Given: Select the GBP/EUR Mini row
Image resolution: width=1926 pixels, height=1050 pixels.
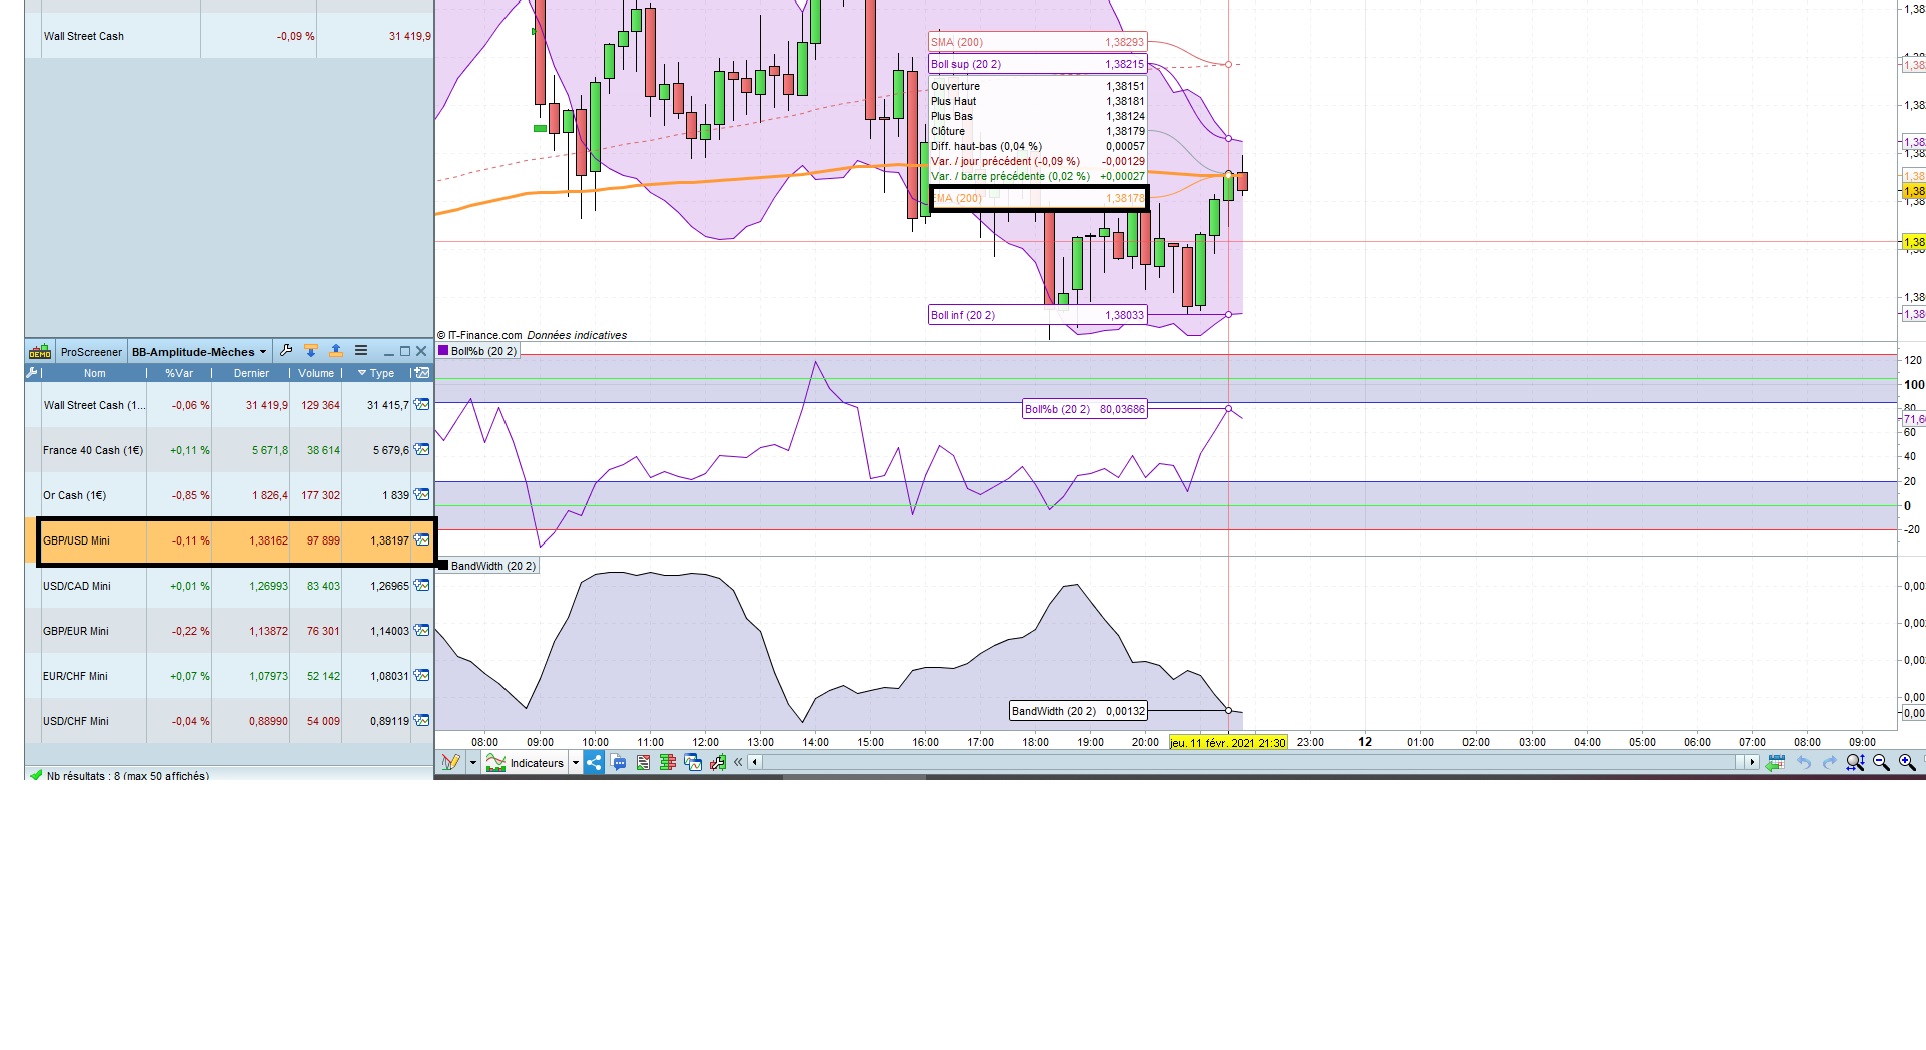Looking at the screenshot, I should point(229,631).
